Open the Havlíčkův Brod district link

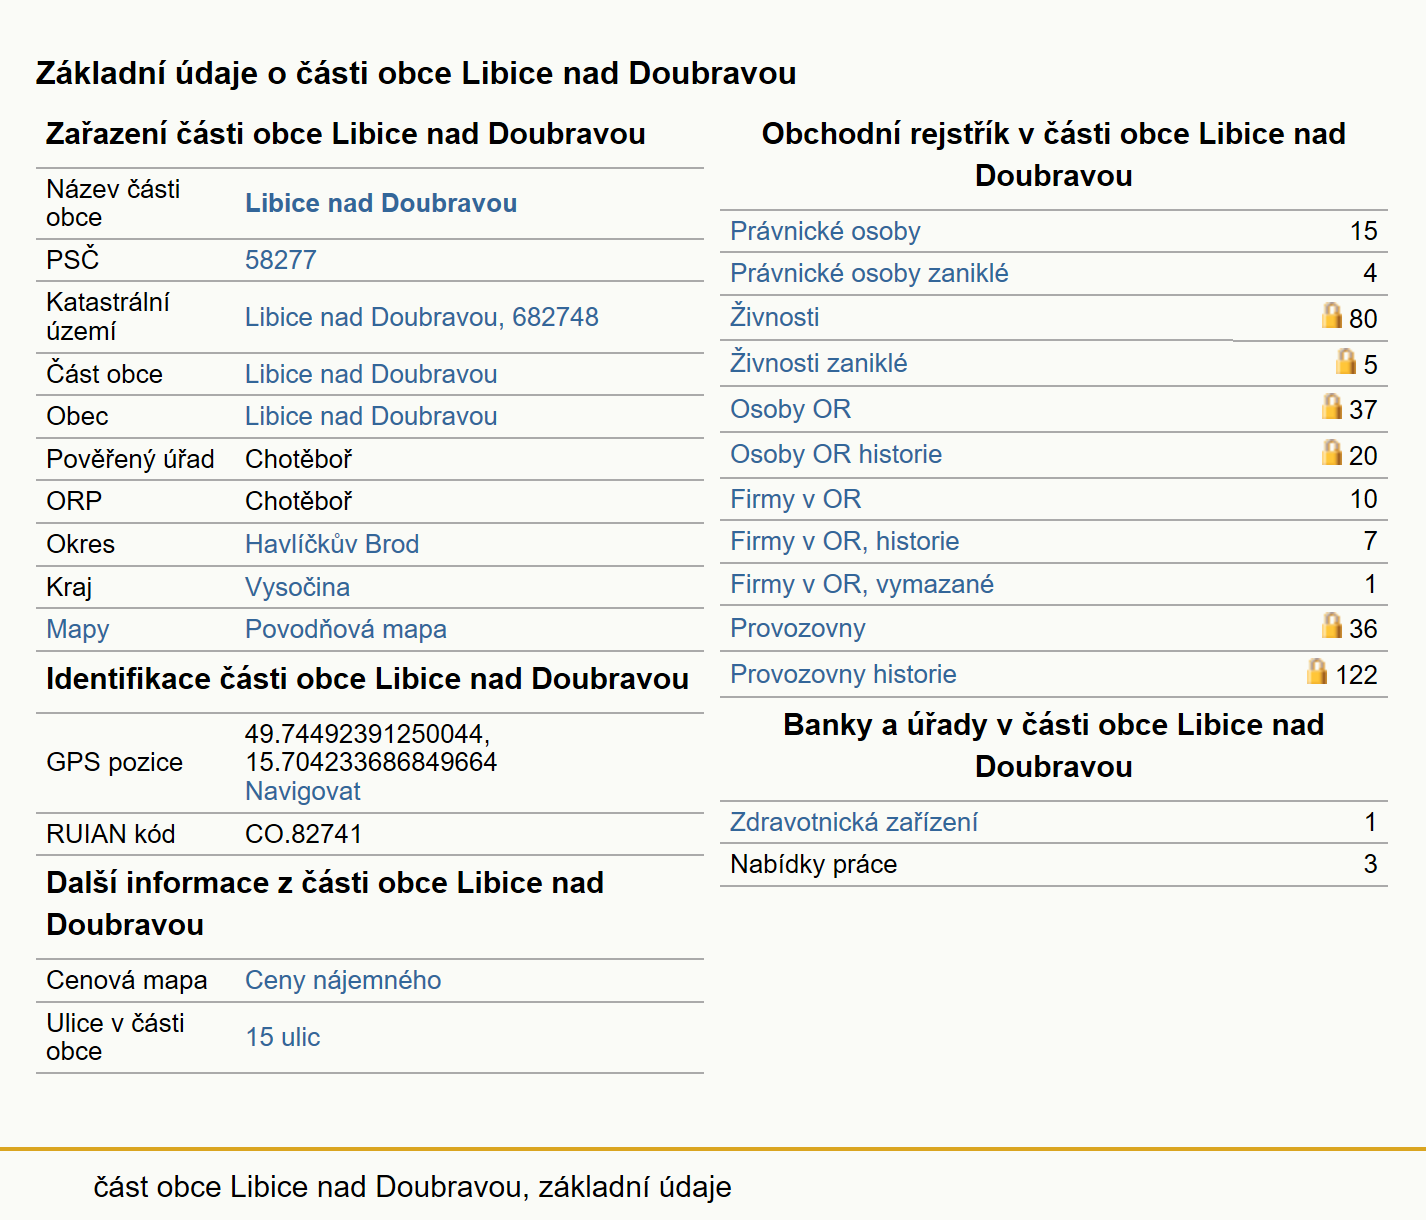pyautogui.click(x=332, y=544)
